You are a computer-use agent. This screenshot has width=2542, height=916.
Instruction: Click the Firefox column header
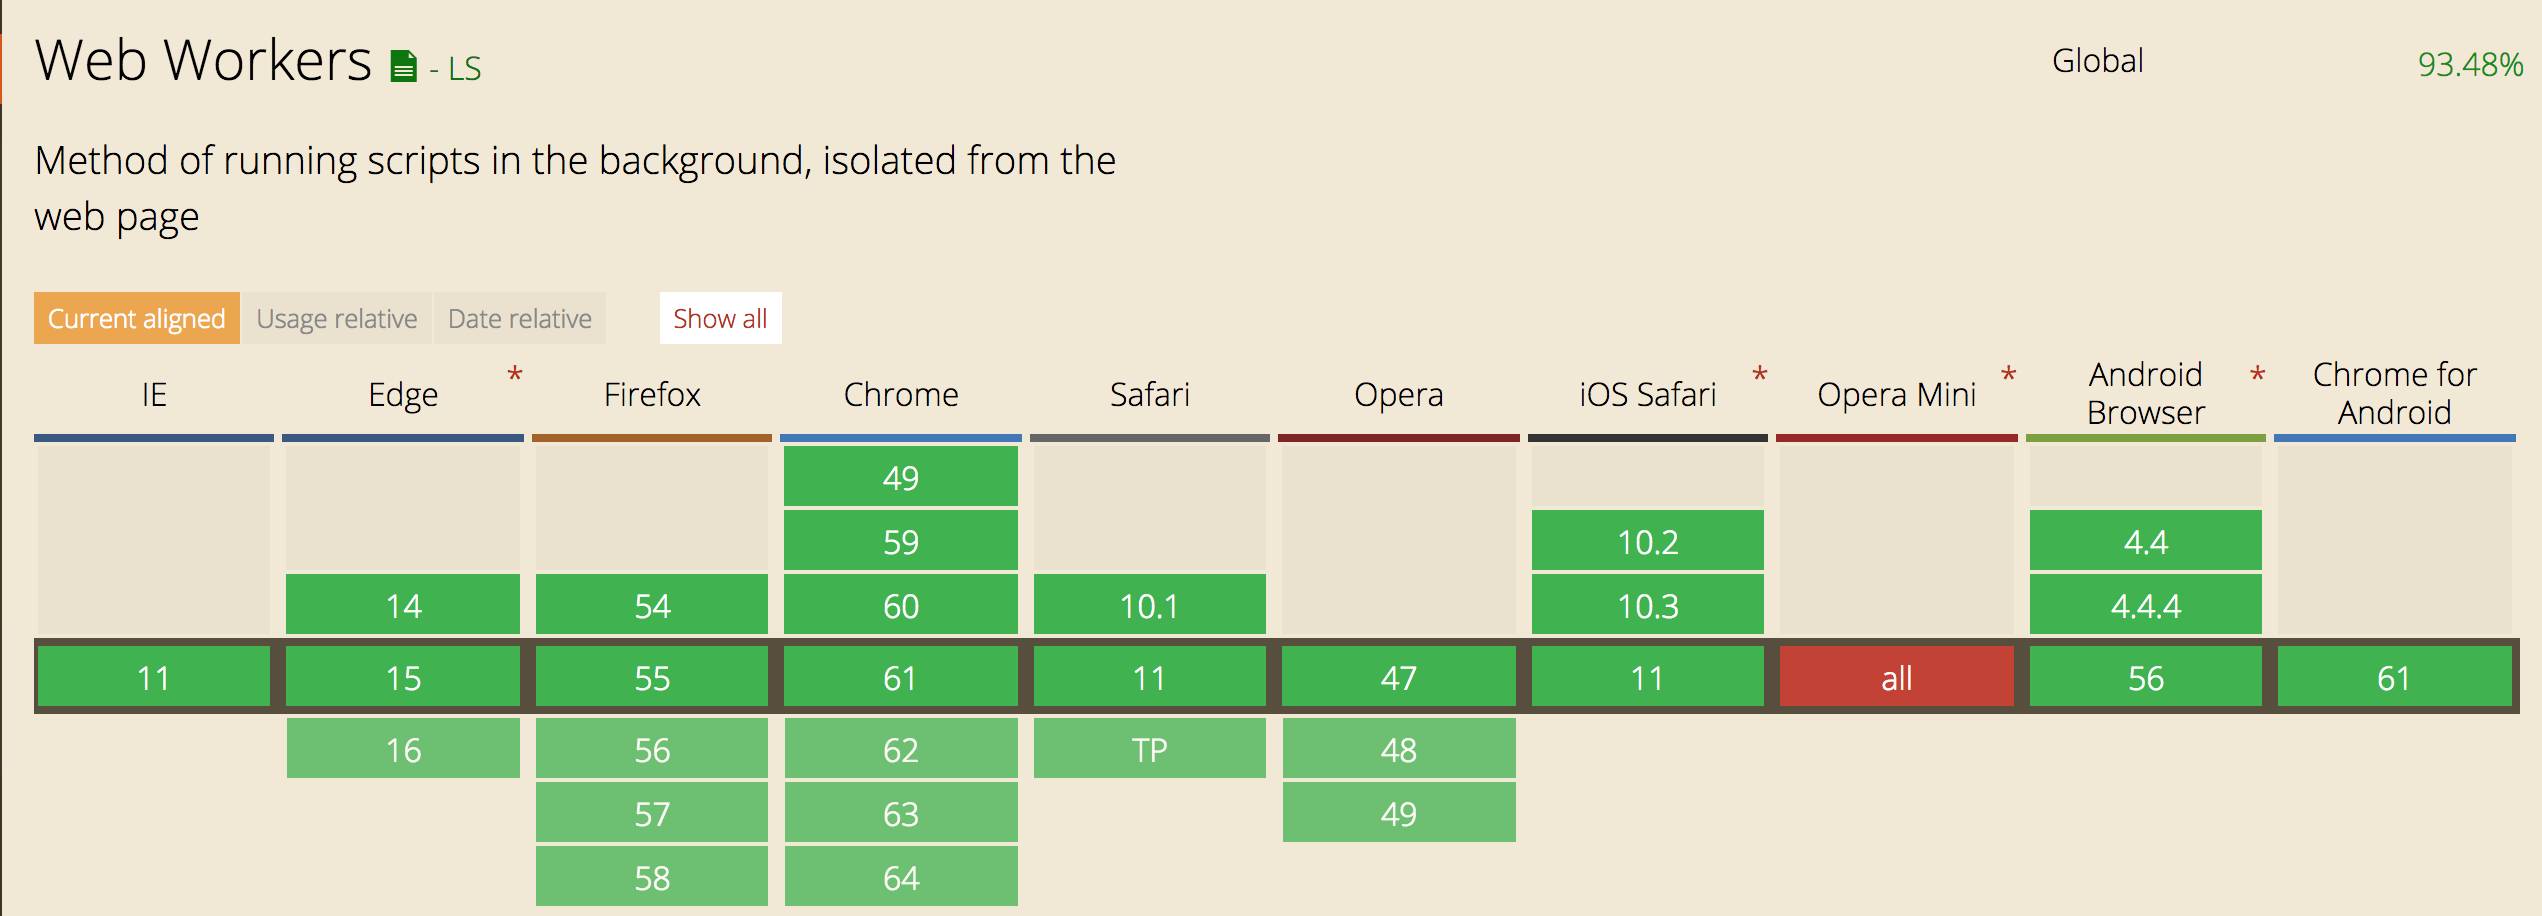click(652, 394)
